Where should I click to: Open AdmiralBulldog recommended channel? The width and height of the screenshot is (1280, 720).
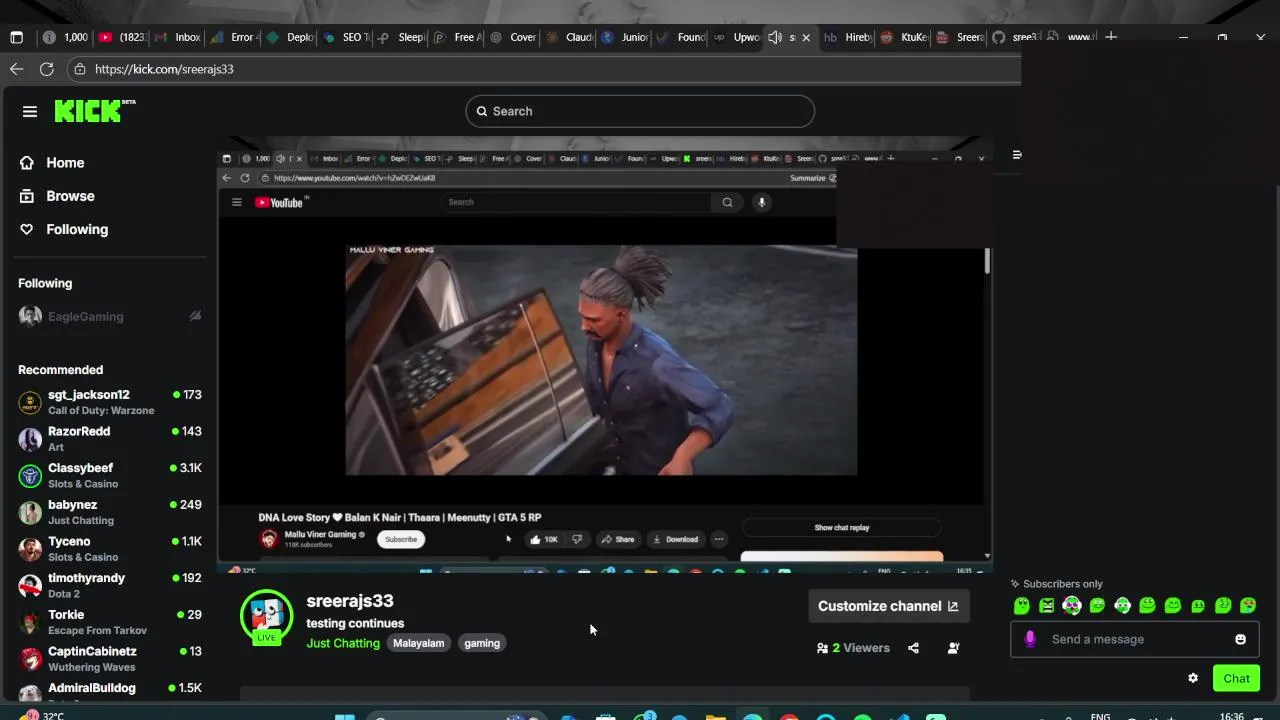pos(110,691)
